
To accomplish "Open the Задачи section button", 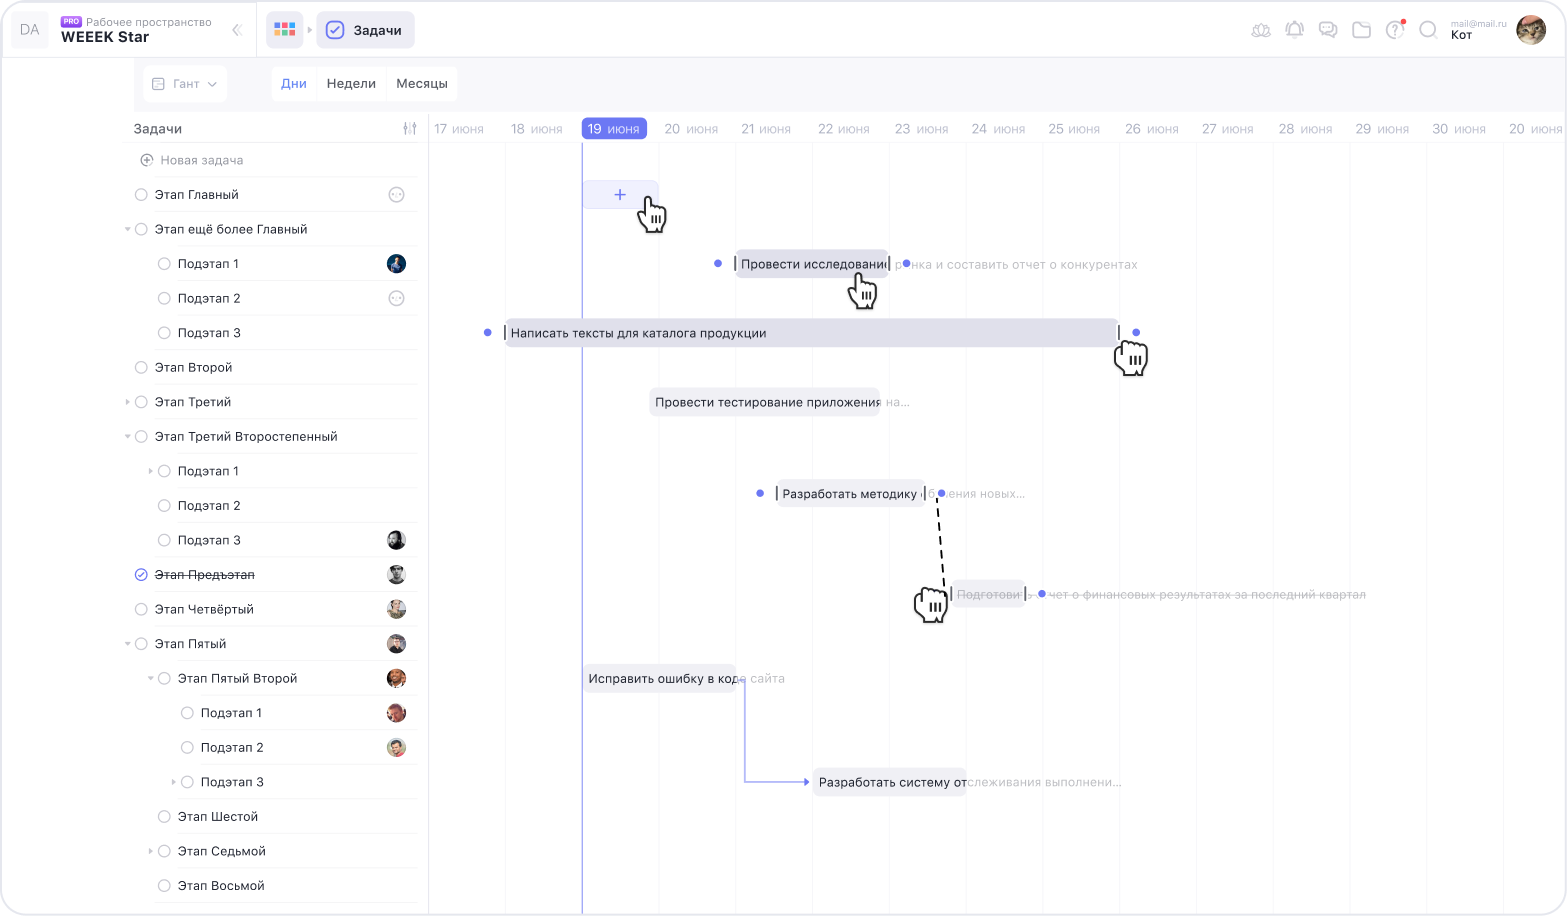I will 365,30.
